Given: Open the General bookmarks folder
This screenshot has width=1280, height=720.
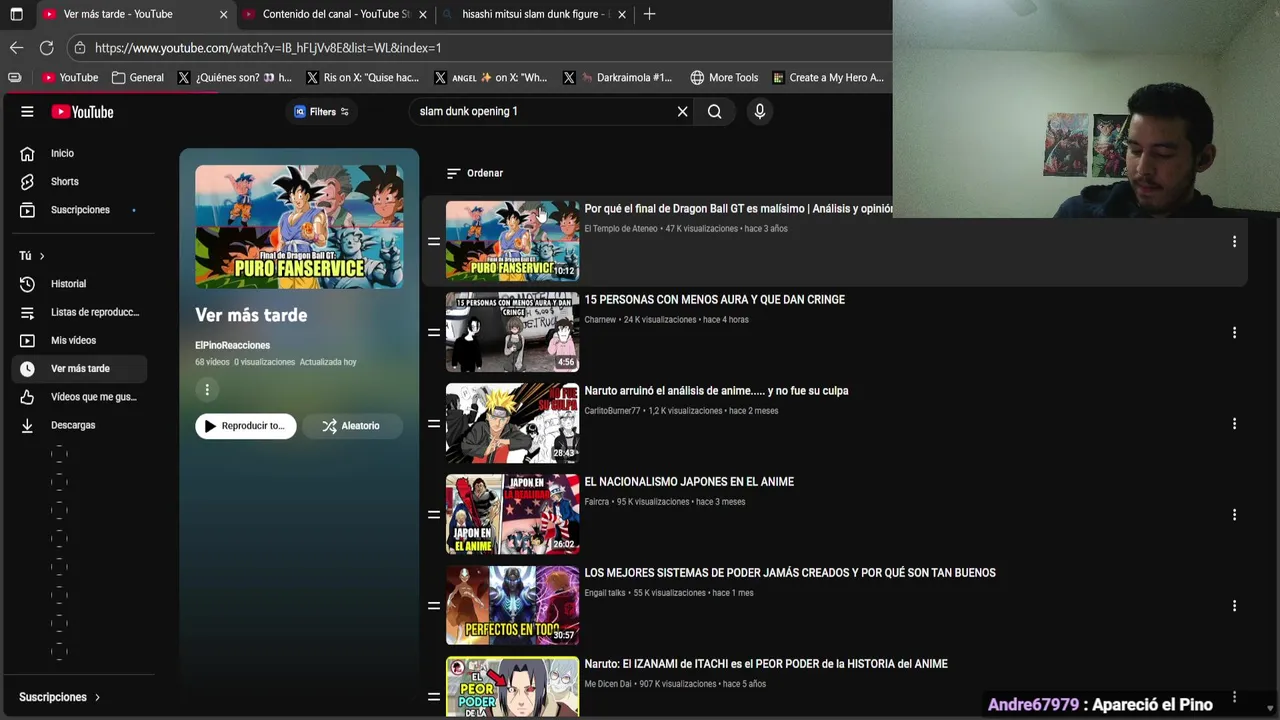Looking at the screenshot, I should click(138, 77).
